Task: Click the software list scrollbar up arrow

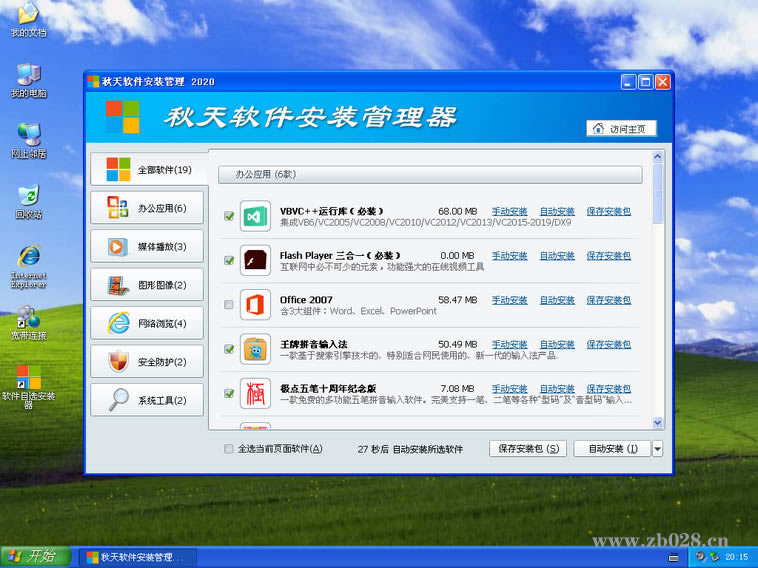Action: (x=657, y=157)
